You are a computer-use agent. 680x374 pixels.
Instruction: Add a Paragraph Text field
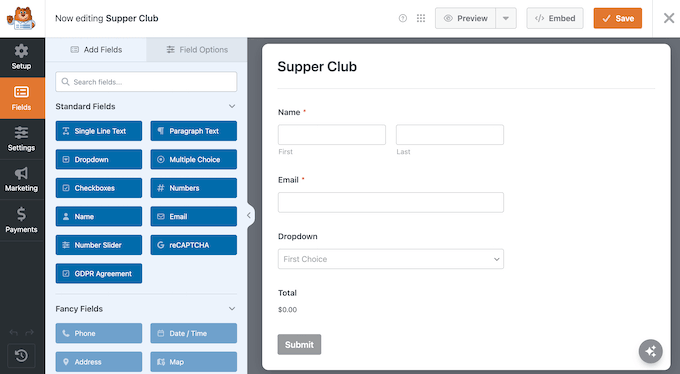click(193, 131)
